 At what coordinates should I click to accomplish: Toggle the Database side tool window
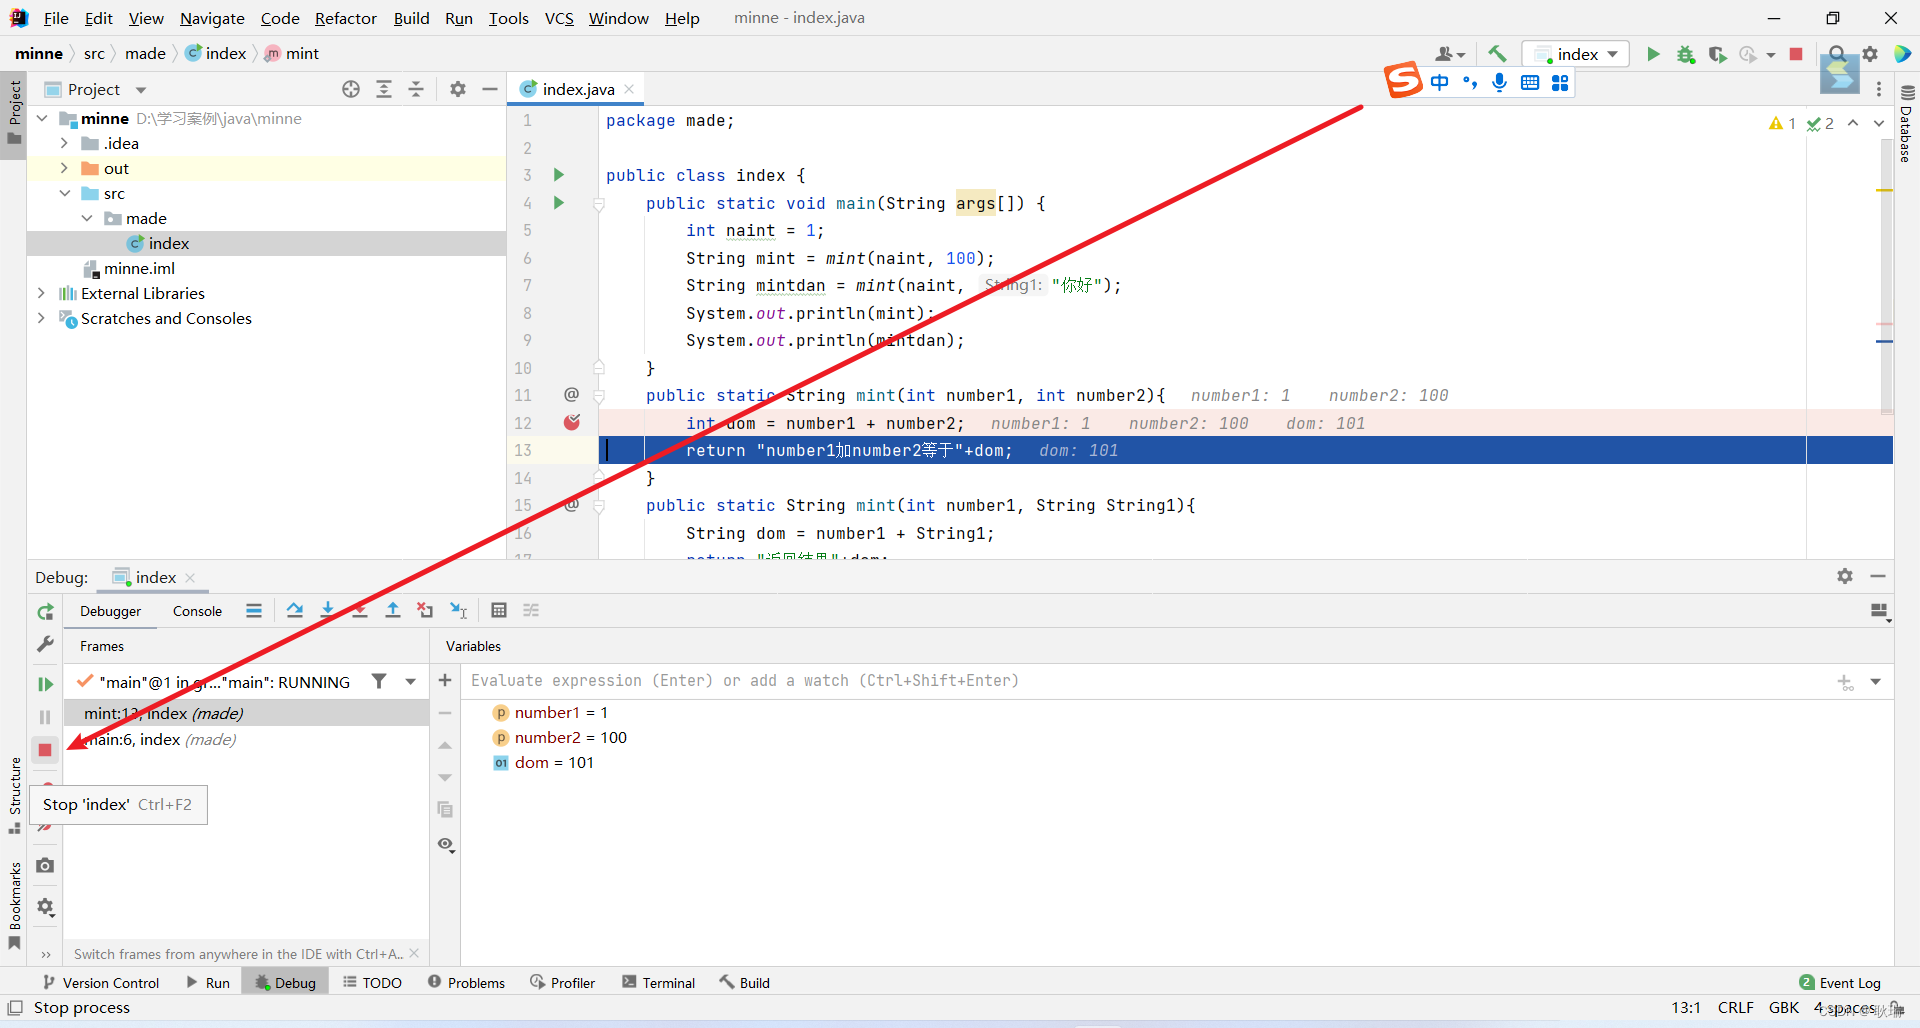(x=1906, y=124)
